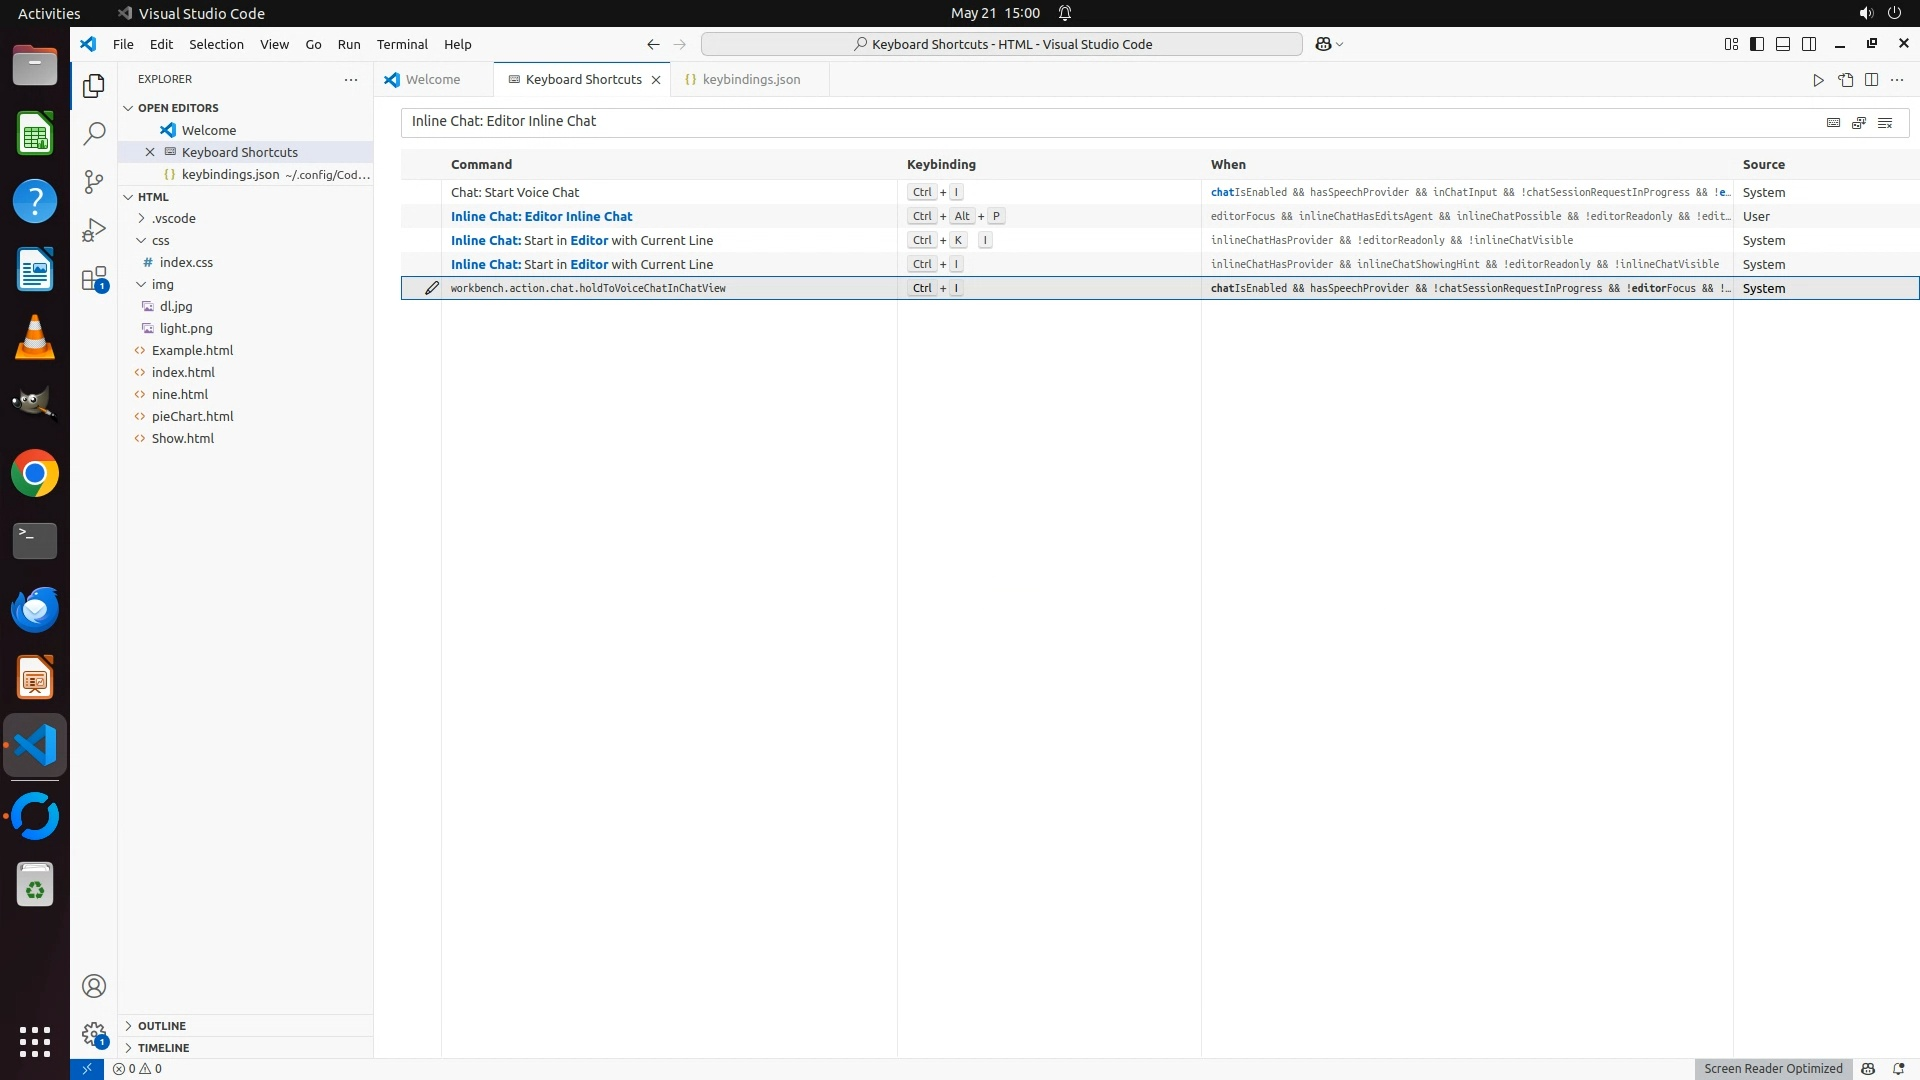1920x1080 pixels.
Task: Open the Run and Debug view
Action: click(x=94, y=230)
